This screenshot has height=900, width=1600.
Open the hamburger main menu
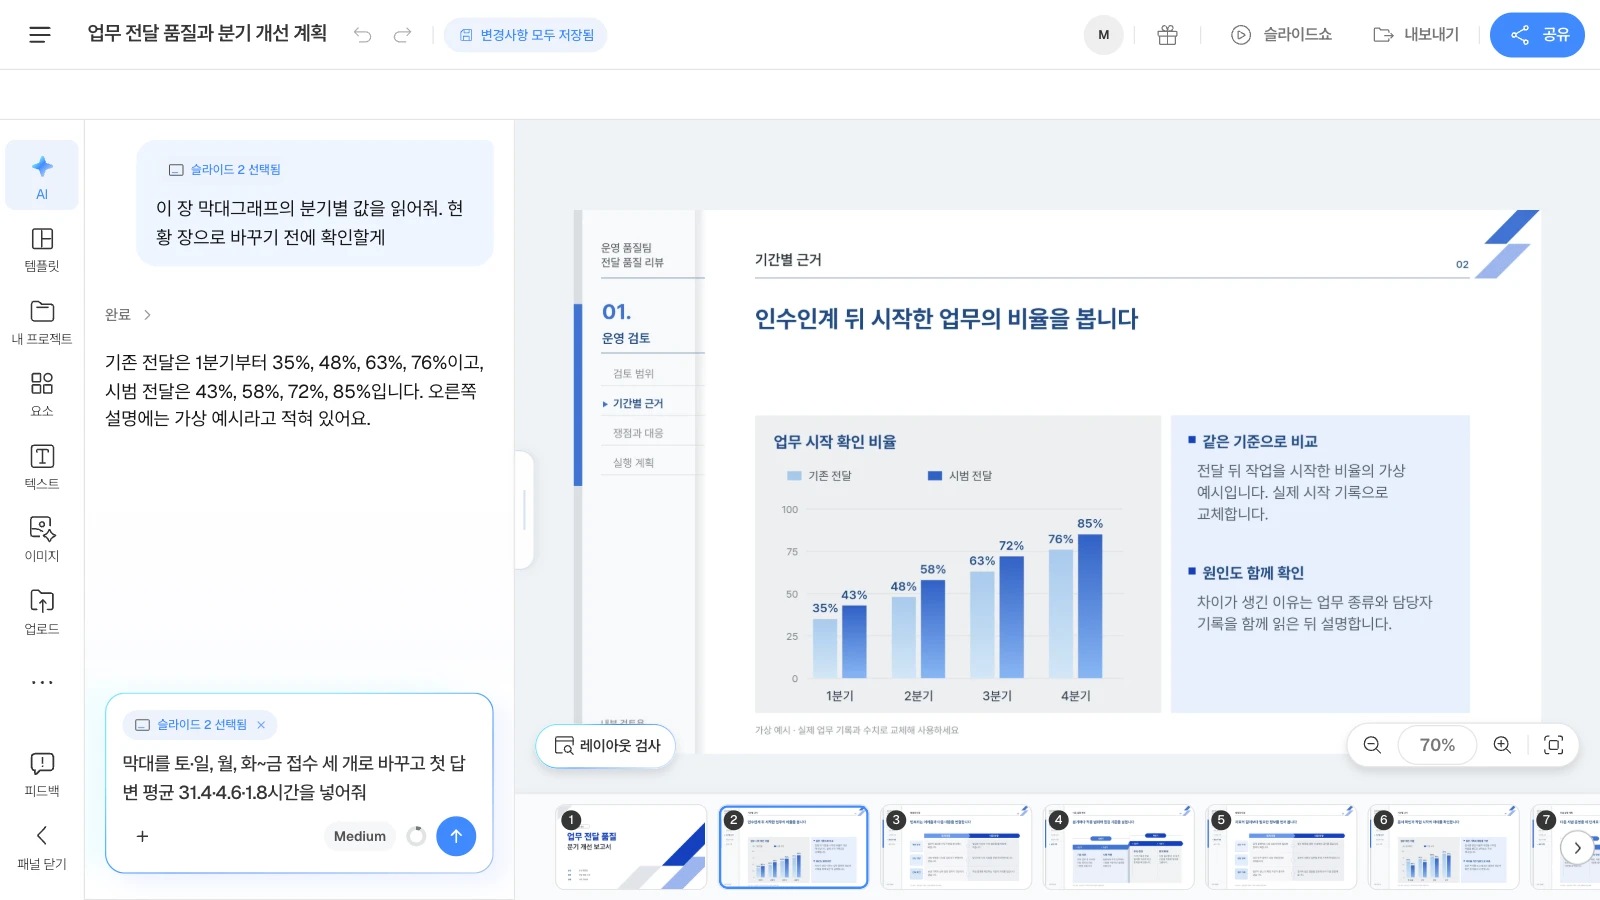pos(40,35)
